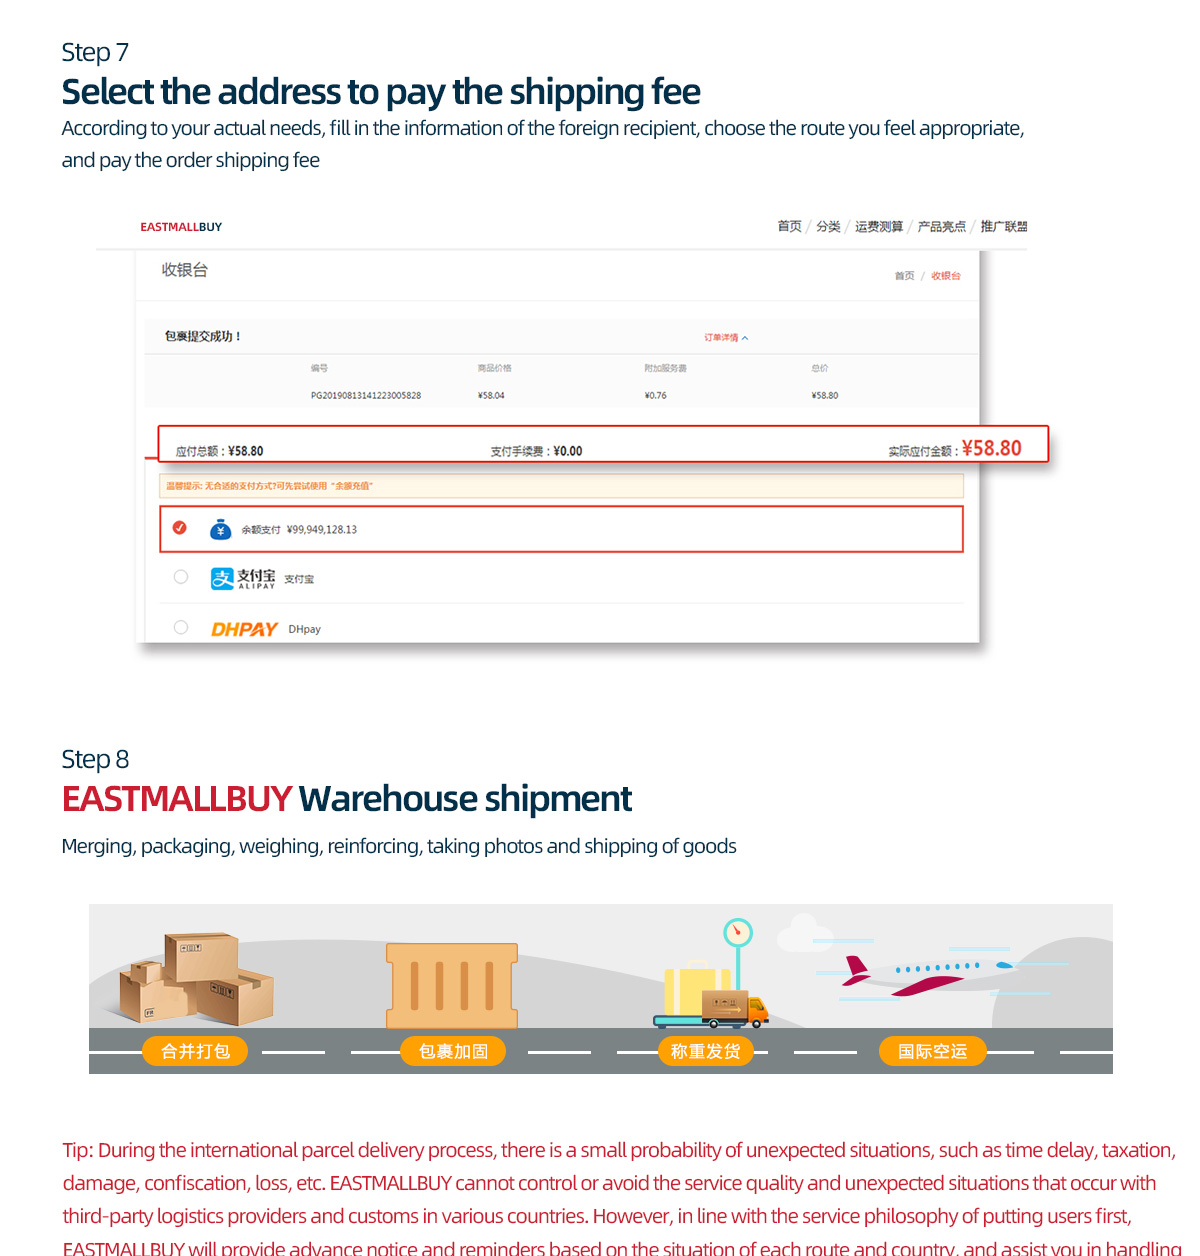Collapse the 订单详情 order details expander
1200x1256 pixels.
pyautogui.click(x=726, y=338)
